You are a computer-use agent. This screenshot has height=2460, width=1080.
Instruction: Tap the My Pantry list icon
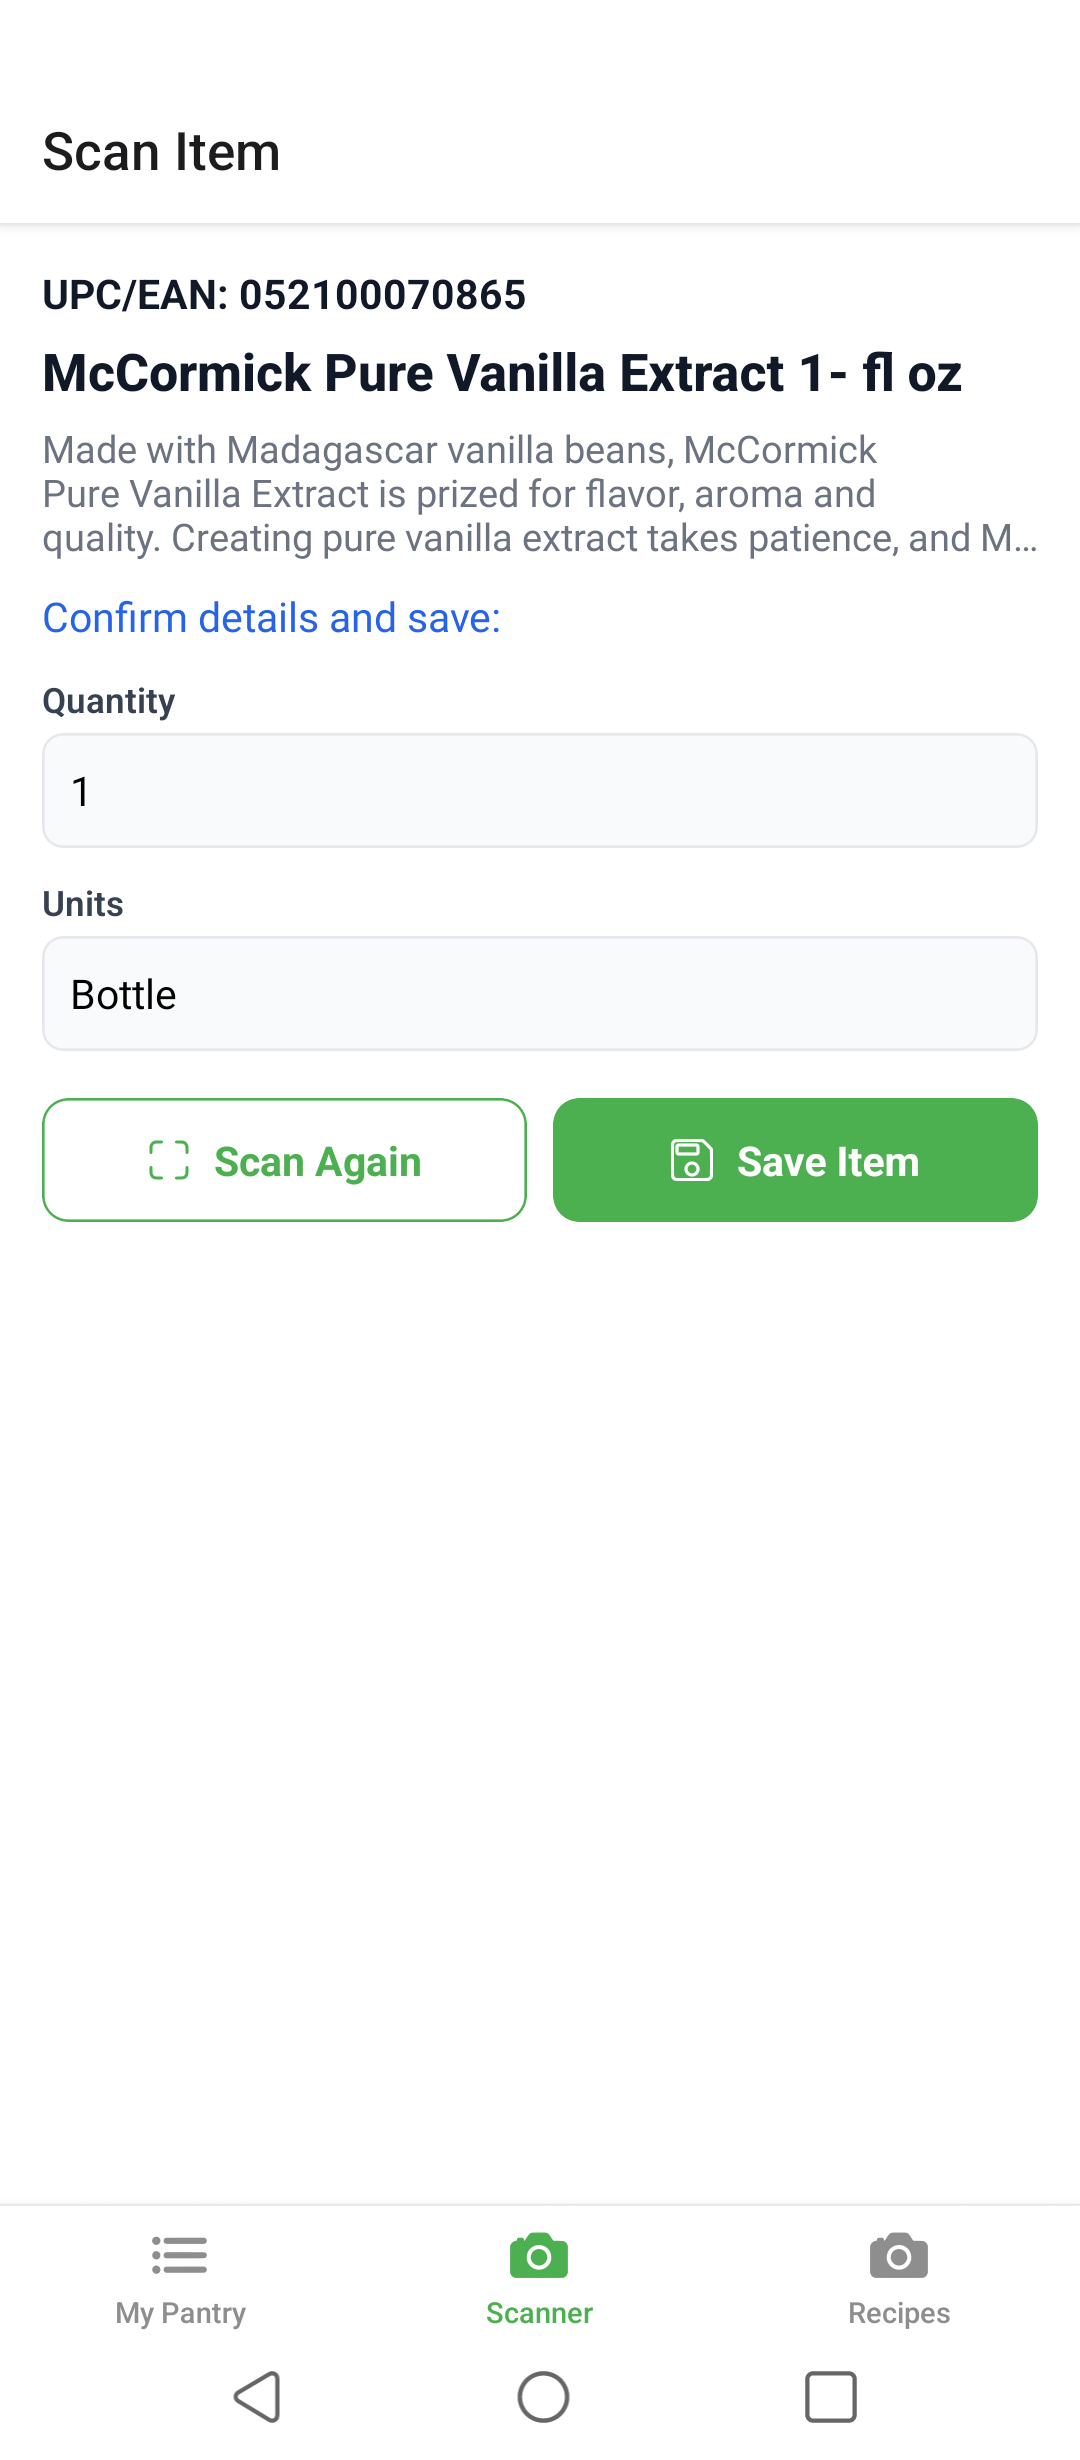coord(180,2256)
